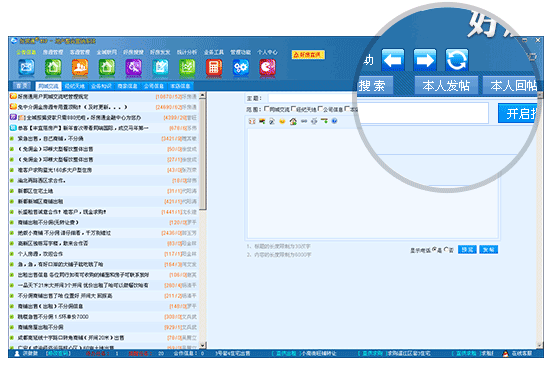The image size is (558, 365).
Task: Click the refresh arrows icon button
Action: [x=457, y=60]
